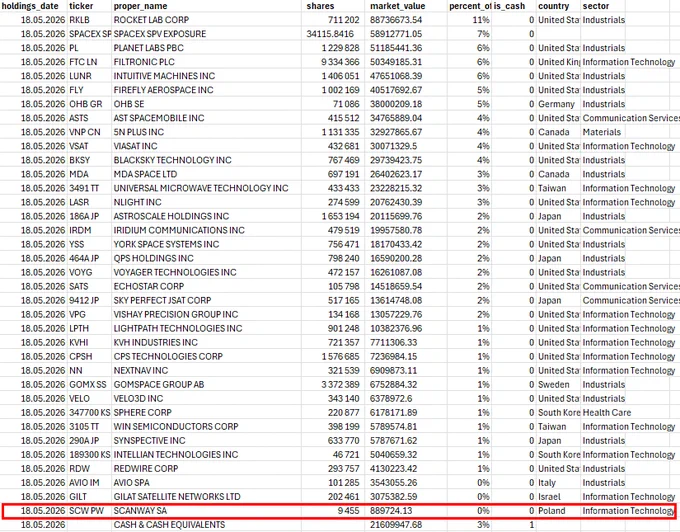Viewport: 680px width, 532px height.
Task: Select shares value 9 334 366
Action: pos(333,62)
